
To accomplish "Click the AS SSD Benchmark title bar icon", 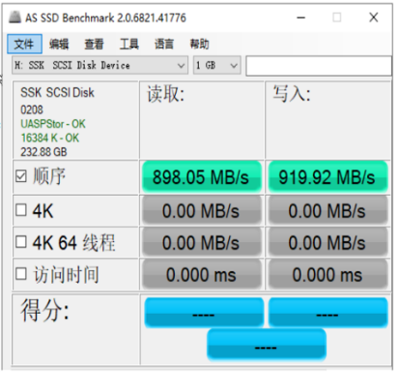I will pos(15,17).
